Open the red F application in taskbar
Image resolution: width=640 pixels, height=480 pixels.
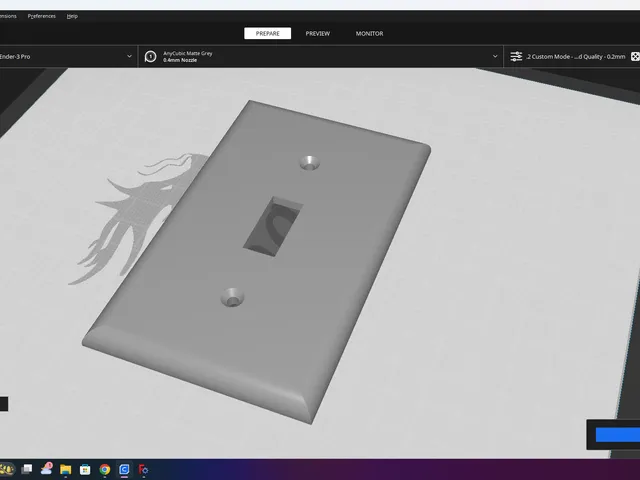(x=143, y=470)
